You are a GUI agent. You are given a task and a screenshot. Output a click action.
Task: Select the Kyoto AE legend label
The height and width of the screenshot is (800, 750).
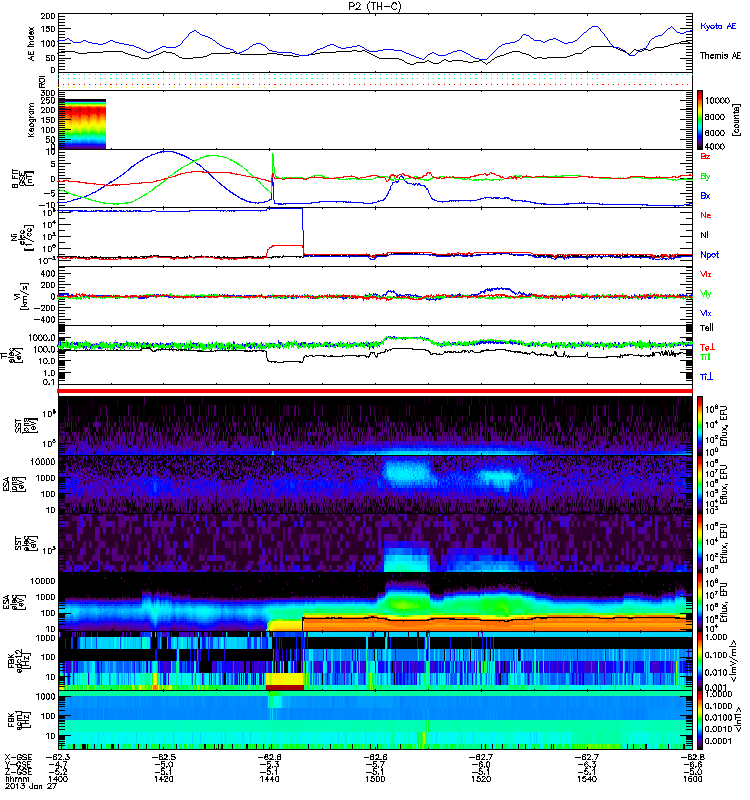(x=718, y=26)
